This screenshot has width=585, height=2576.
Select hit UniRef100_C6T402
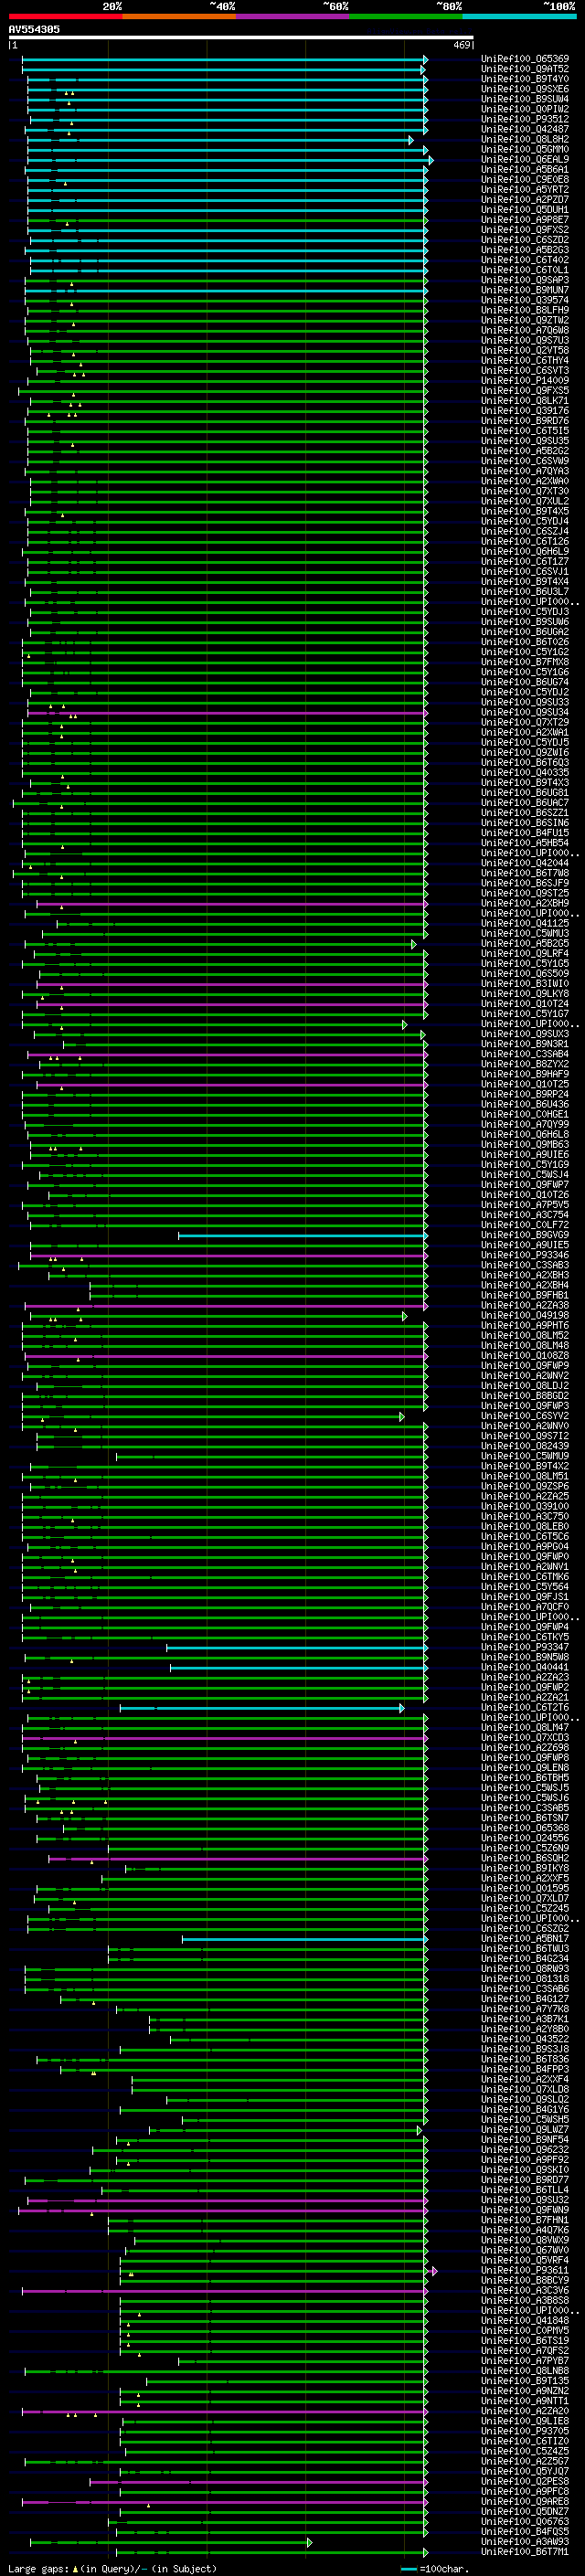coord(525,260)
